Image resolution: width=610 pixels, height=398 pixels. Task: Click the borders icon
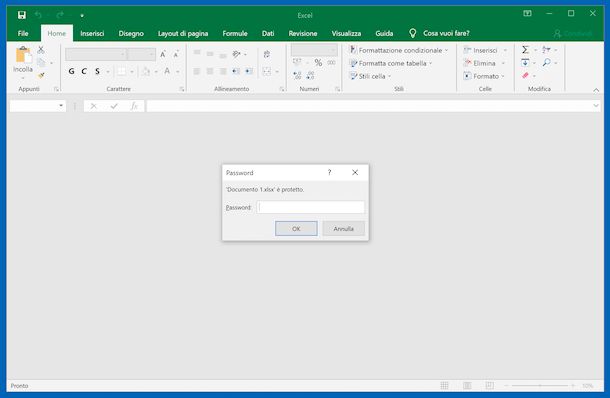click(x=121, y=71)
